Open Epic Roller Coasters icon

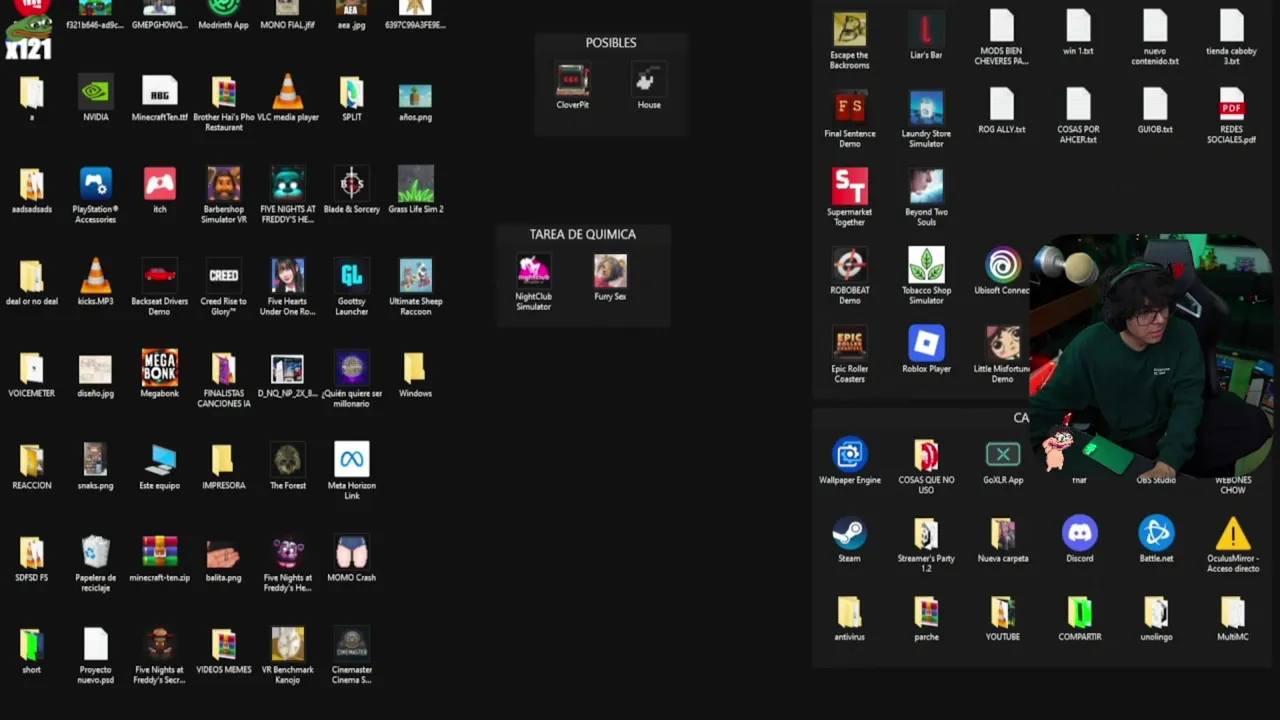[849, 343]
